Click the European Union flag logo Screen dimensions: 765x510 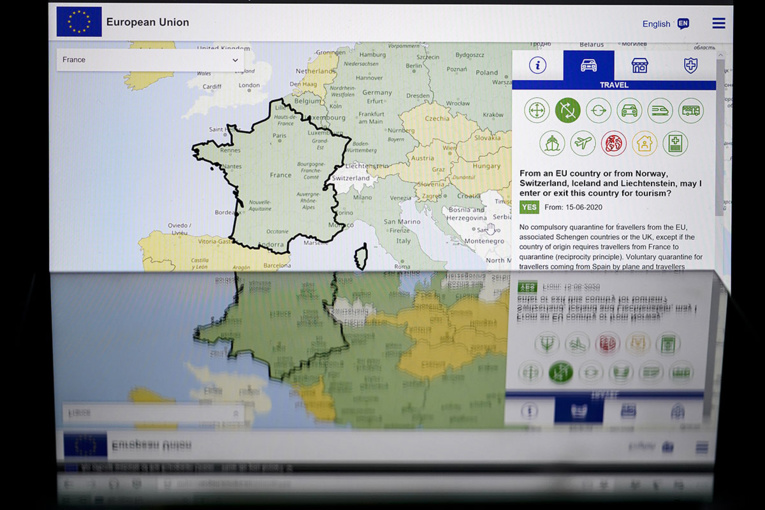point(79,22)
